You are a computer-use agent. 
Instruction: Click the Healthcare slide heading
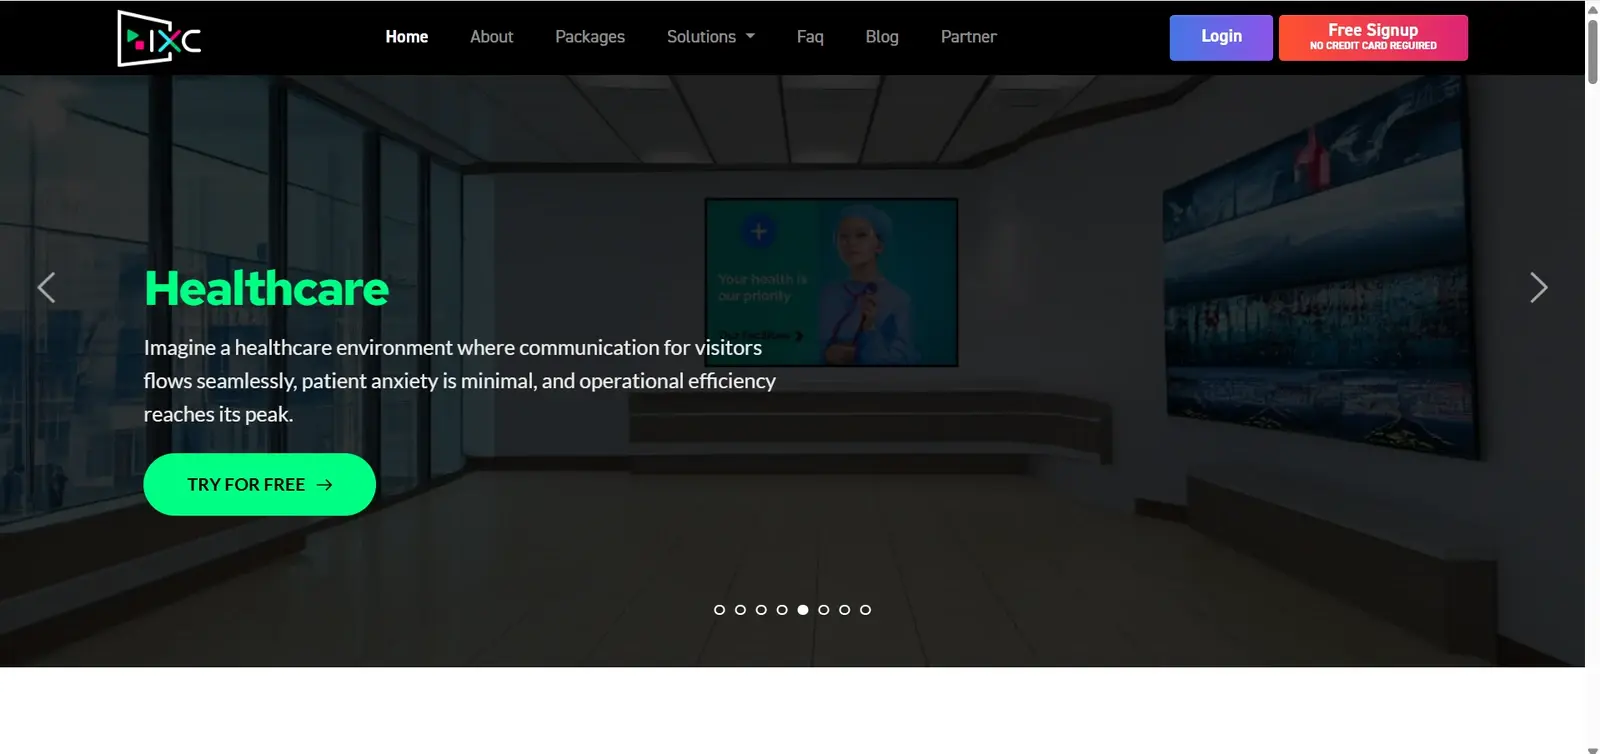pos(267,289)
